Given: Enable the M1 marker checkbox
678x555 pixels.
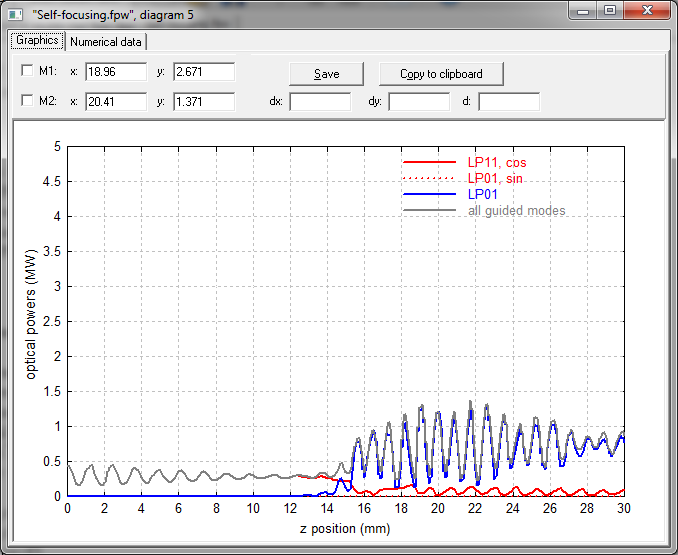Looking at the screenshot, I should (27, 70).
